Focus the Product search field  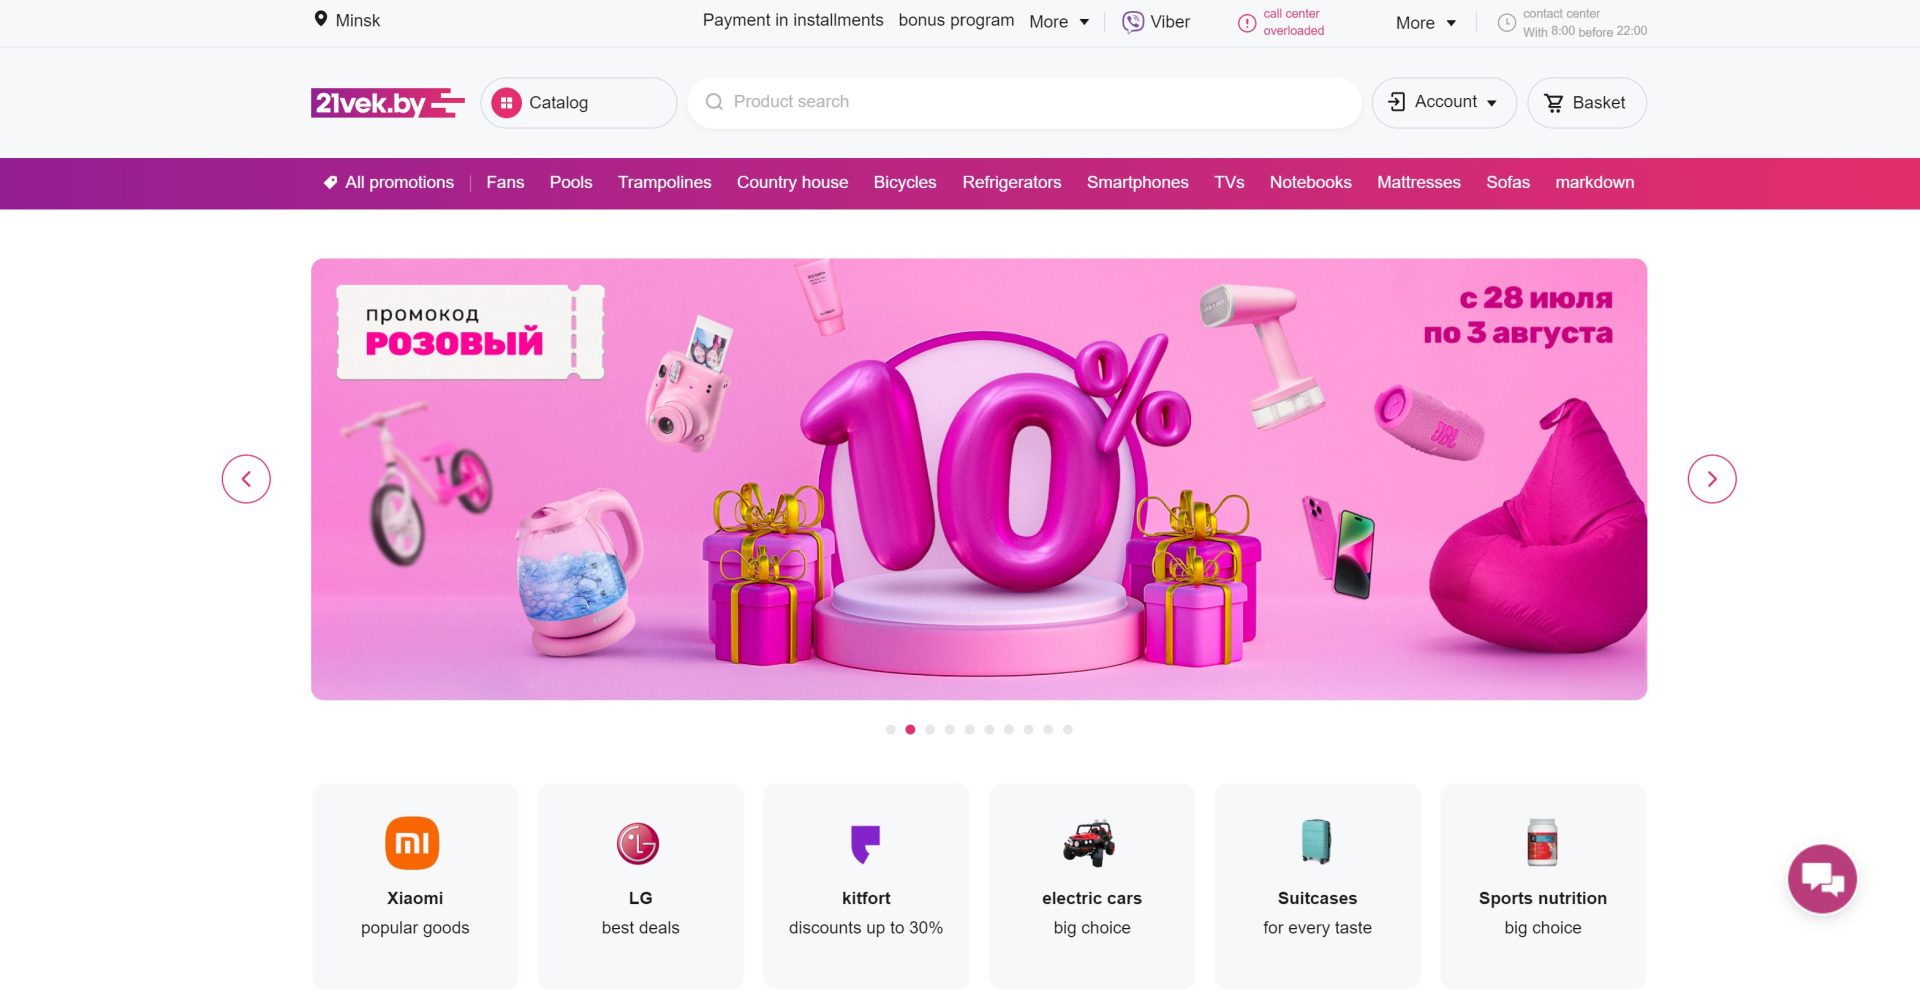coord(1024,102)
